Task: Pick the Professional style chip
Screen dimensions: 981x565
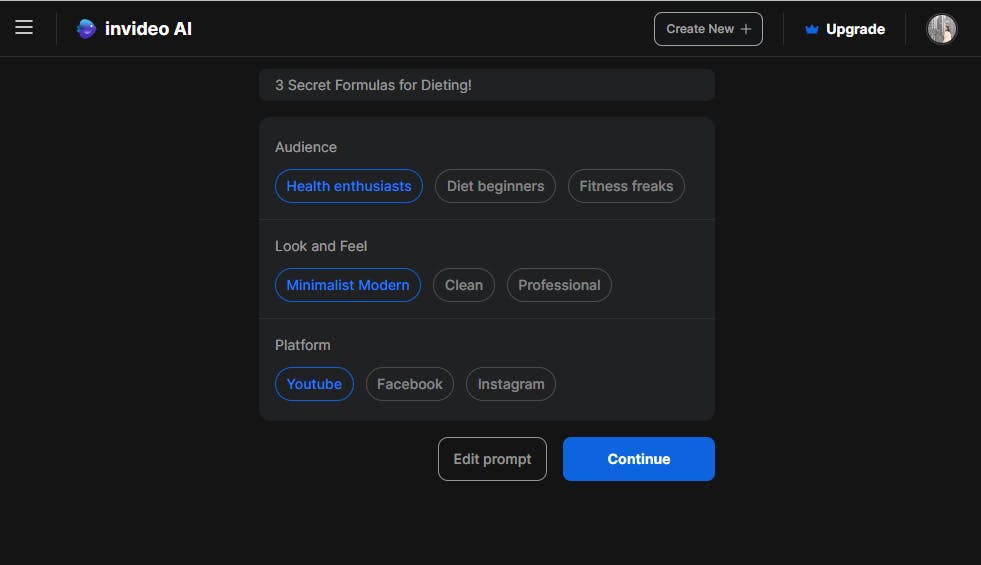Action: point(559,285)
